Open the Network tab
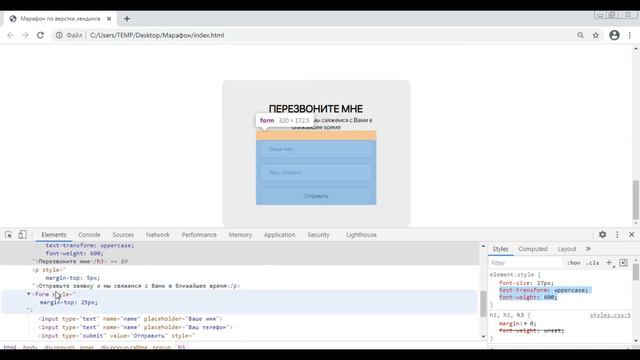Image resolution: width=640 pixels, height=360 pixels. click(x=158, y=235)
